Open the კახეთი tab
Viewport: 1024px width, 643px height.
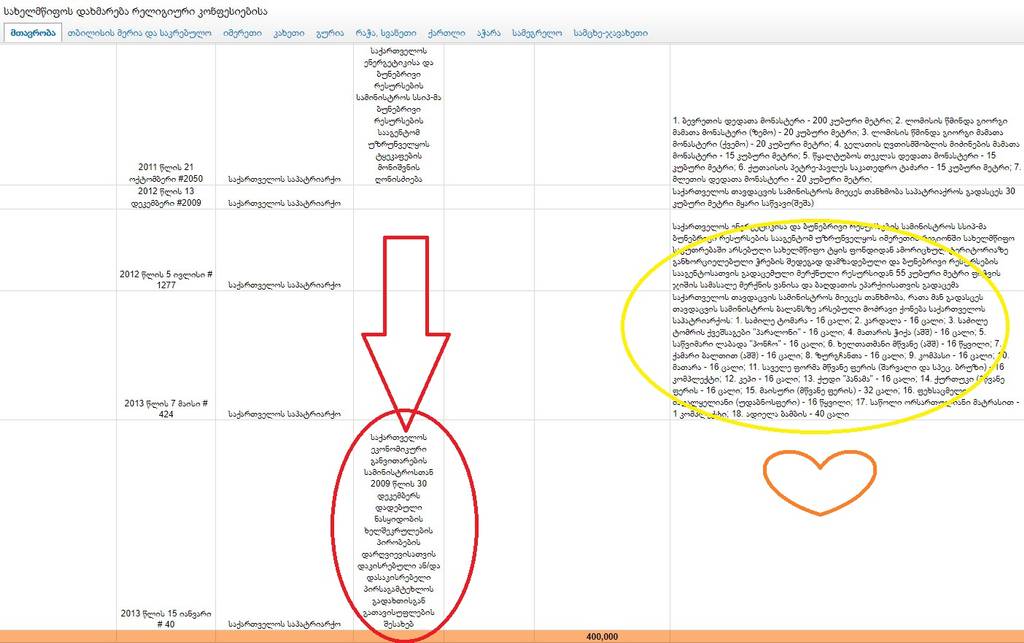pyautogui.click(x=289, y=33)
